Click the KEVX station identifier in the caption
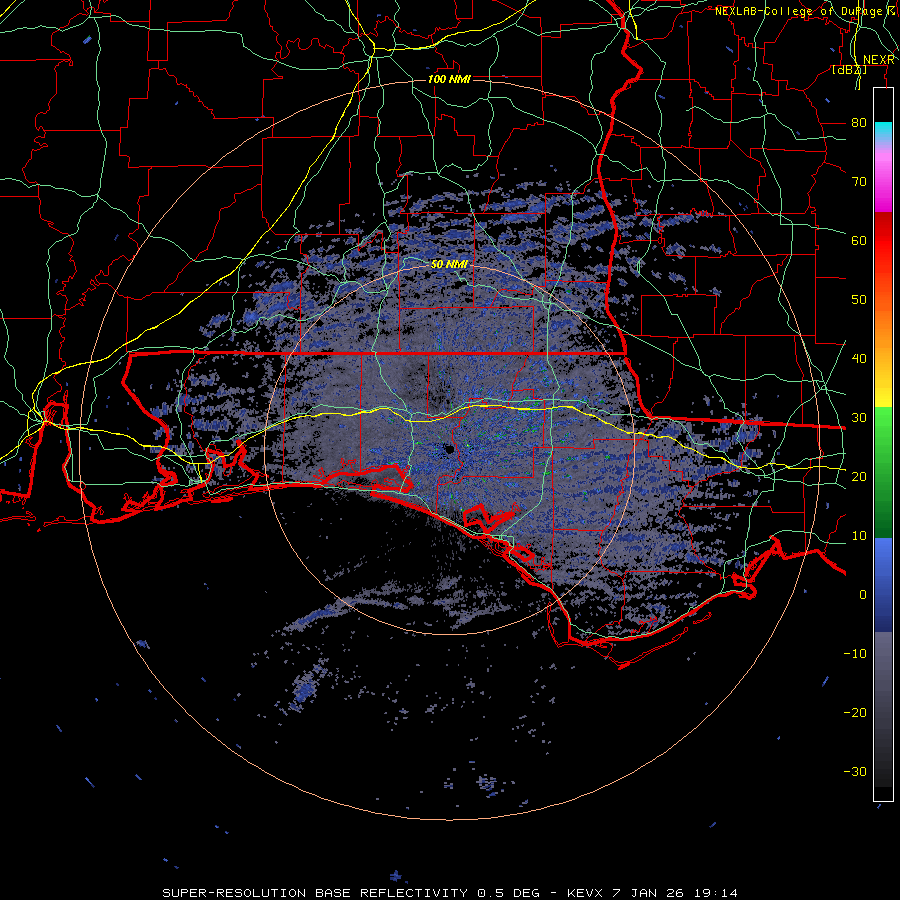Screen dimensions: 900x900 coord(585,893)
